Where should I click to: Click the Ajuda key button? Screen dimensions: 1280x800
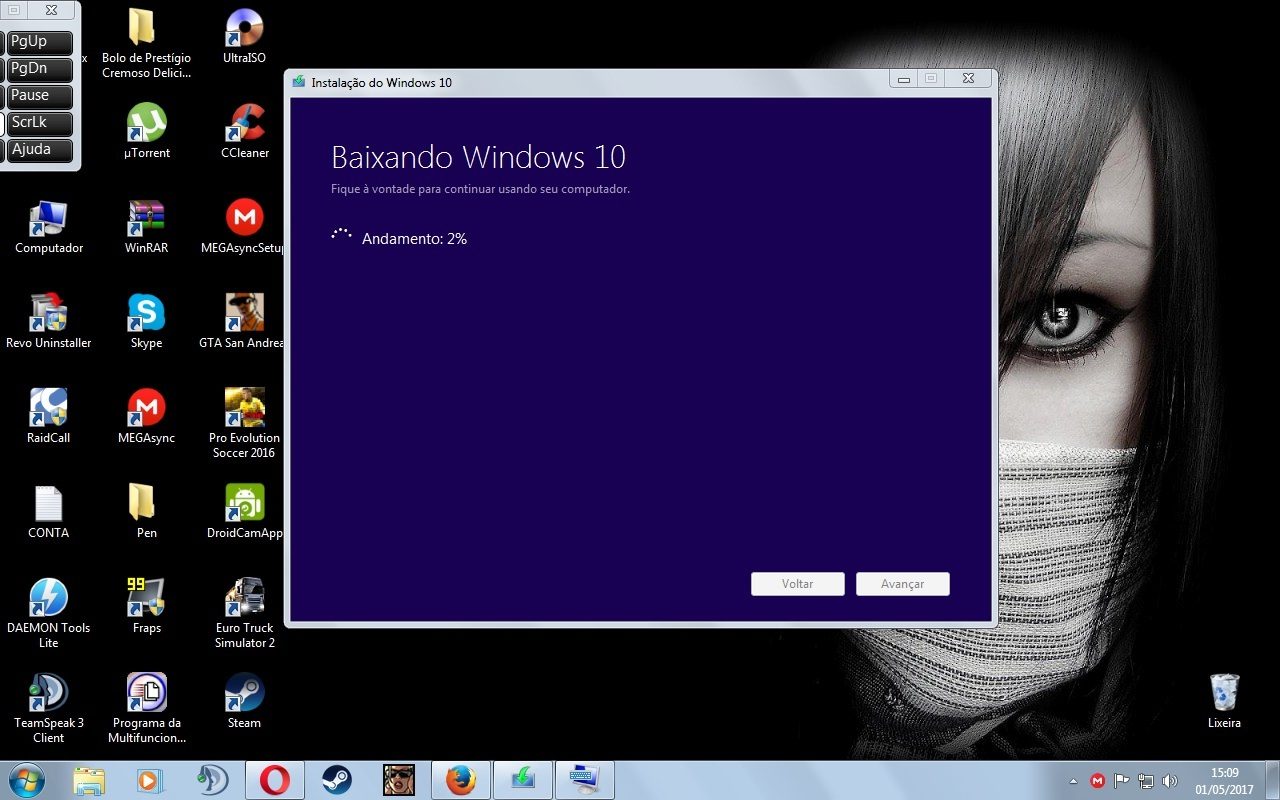coord(41,151)
